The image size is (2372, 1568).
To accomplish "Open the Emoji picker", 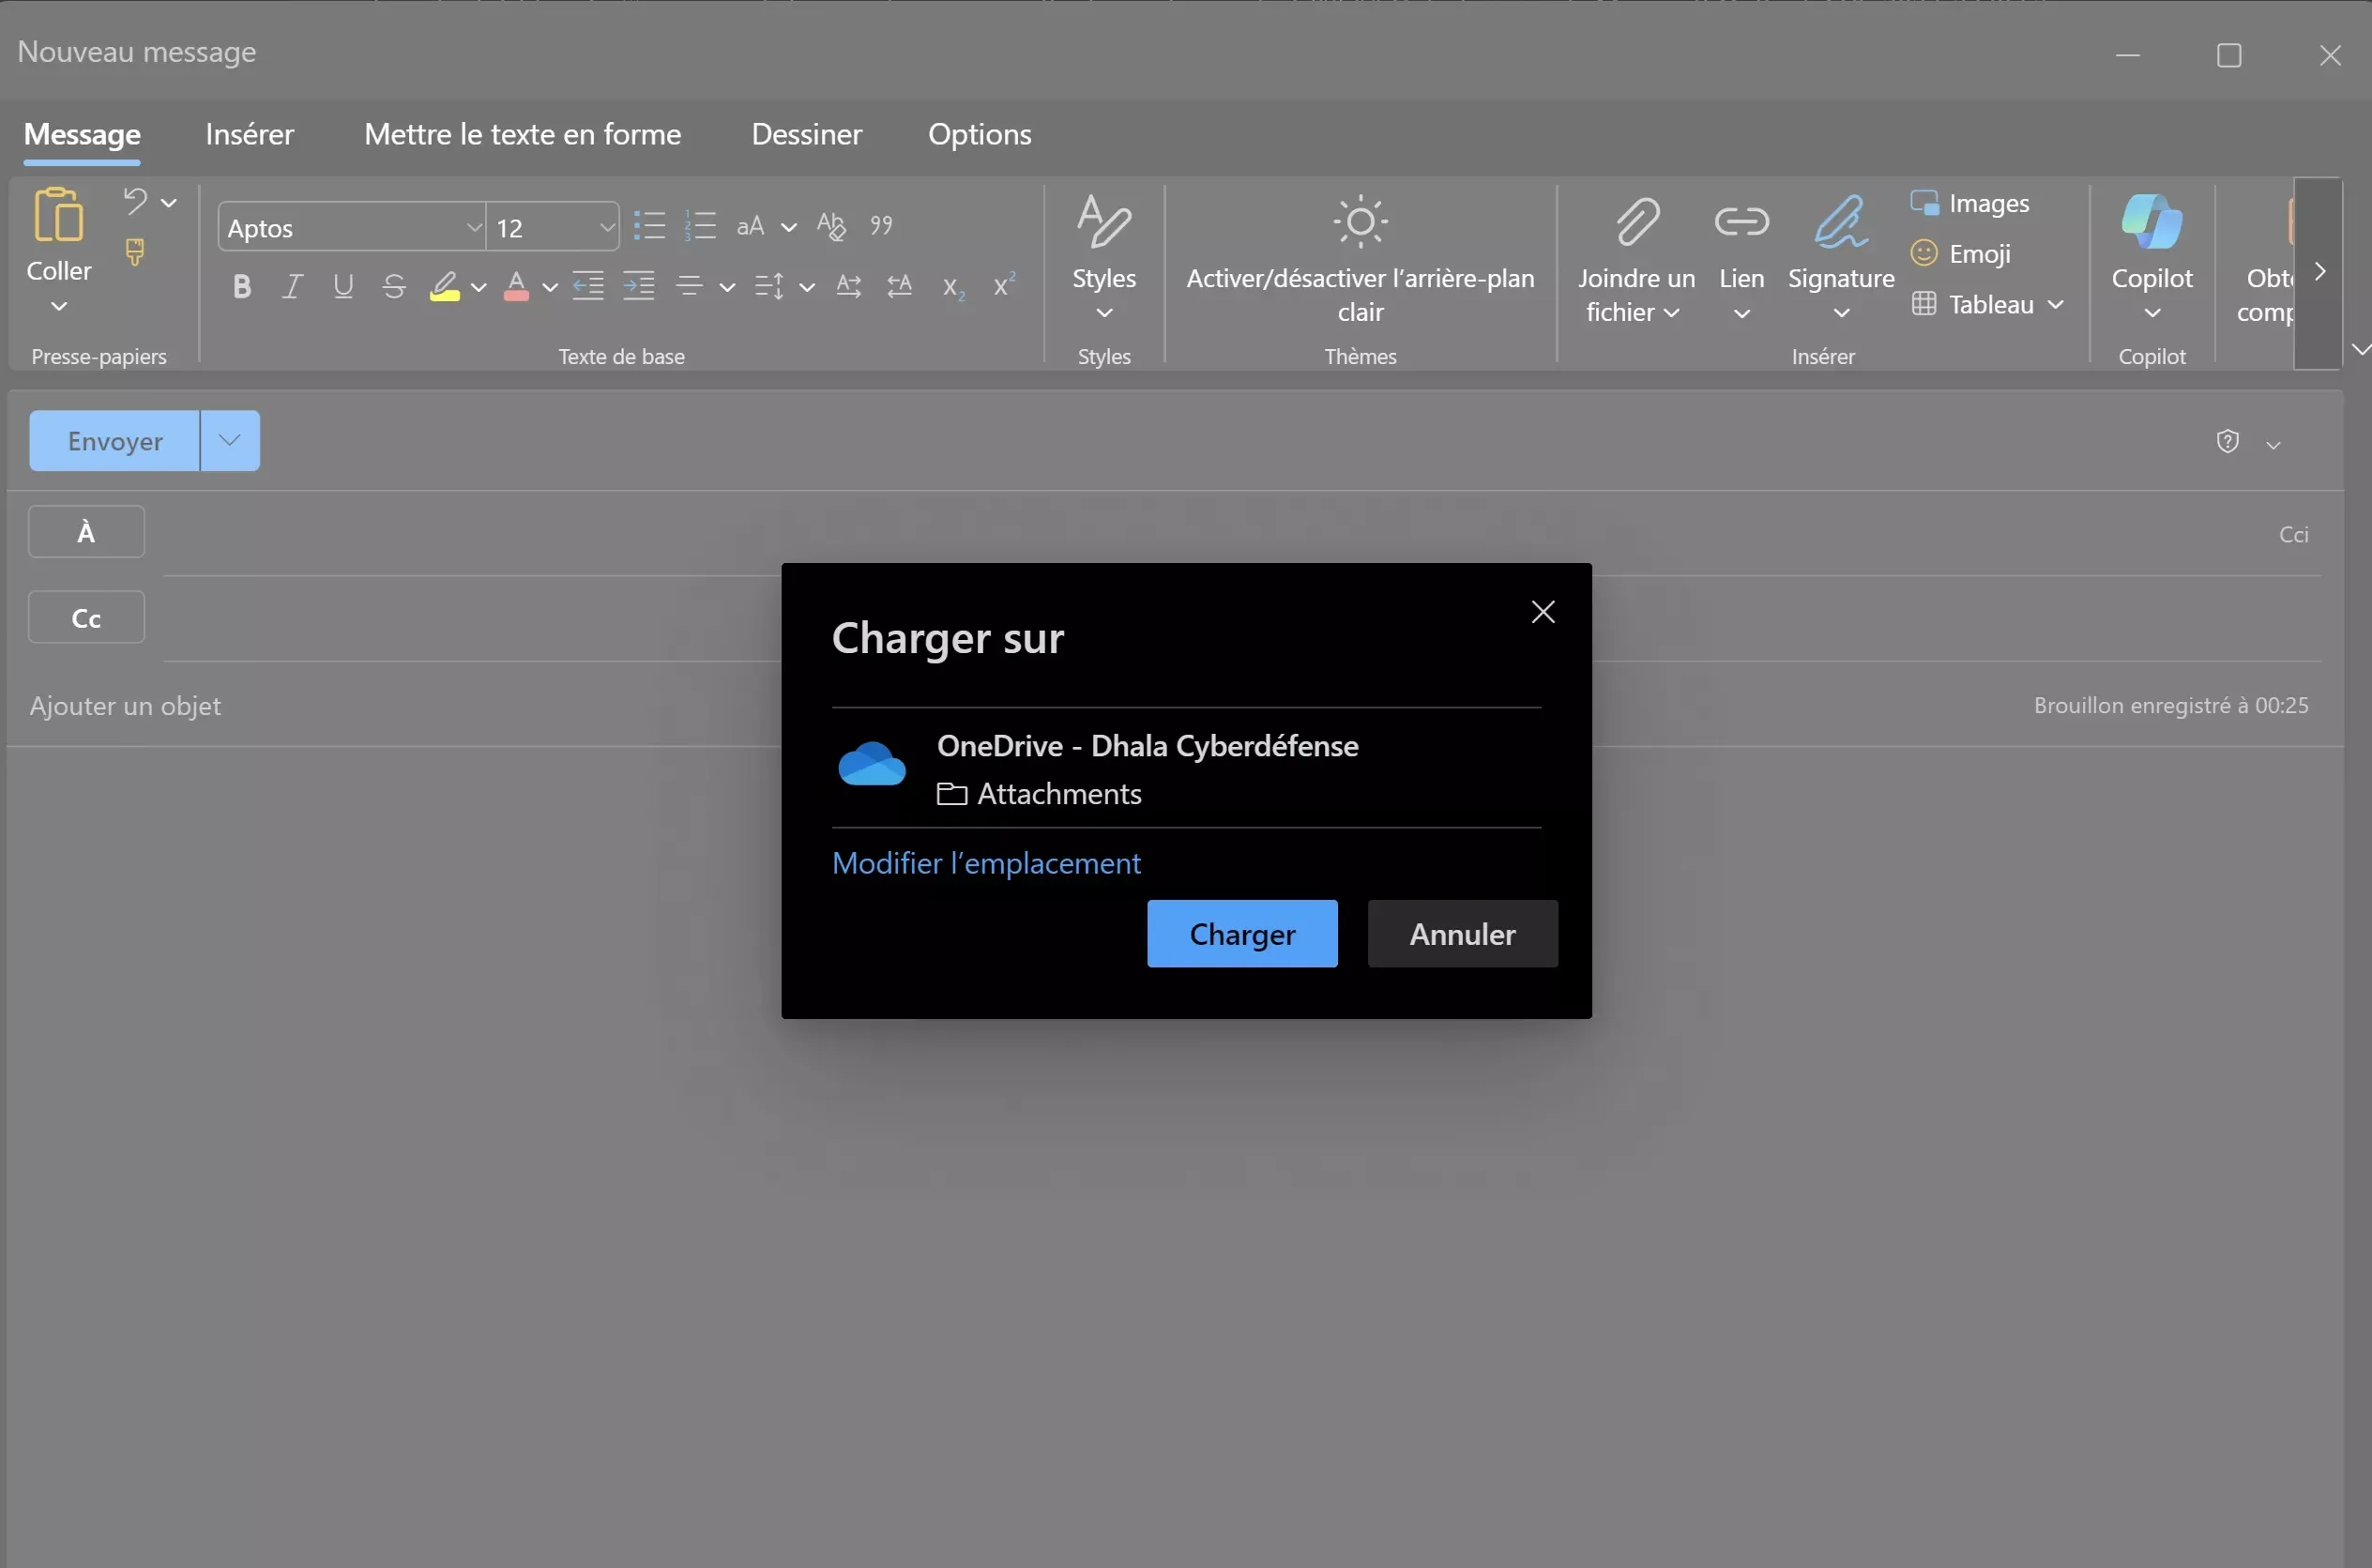I will pos(1963,253).
